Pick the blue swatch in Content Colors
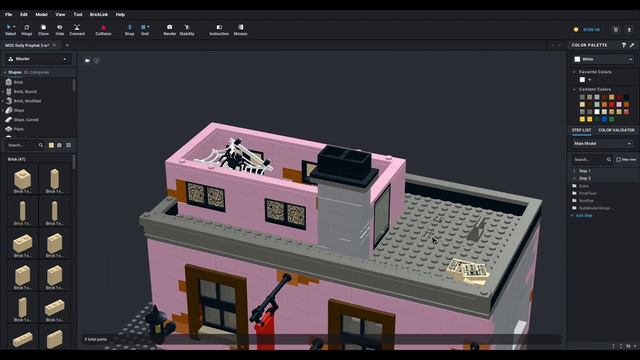This screenshot has height=360, width=640. (x=604, y=119)
